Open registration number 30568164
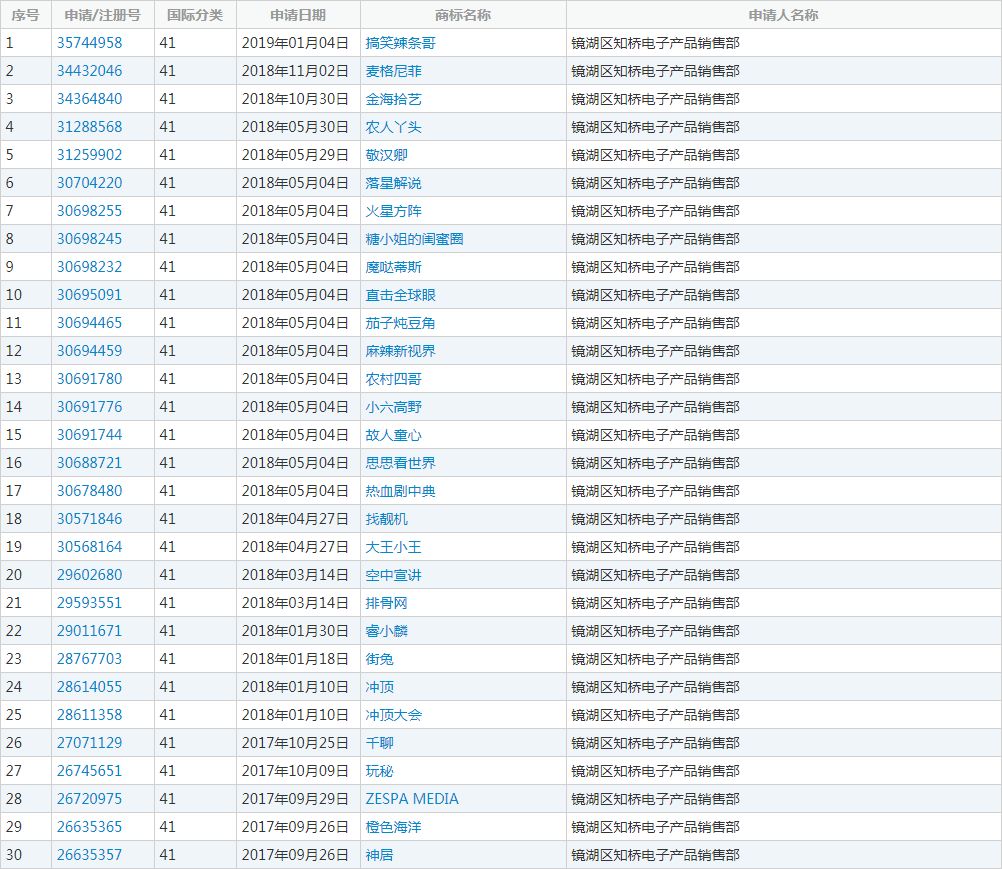The image size is (1002, 869). click(89, 547)
